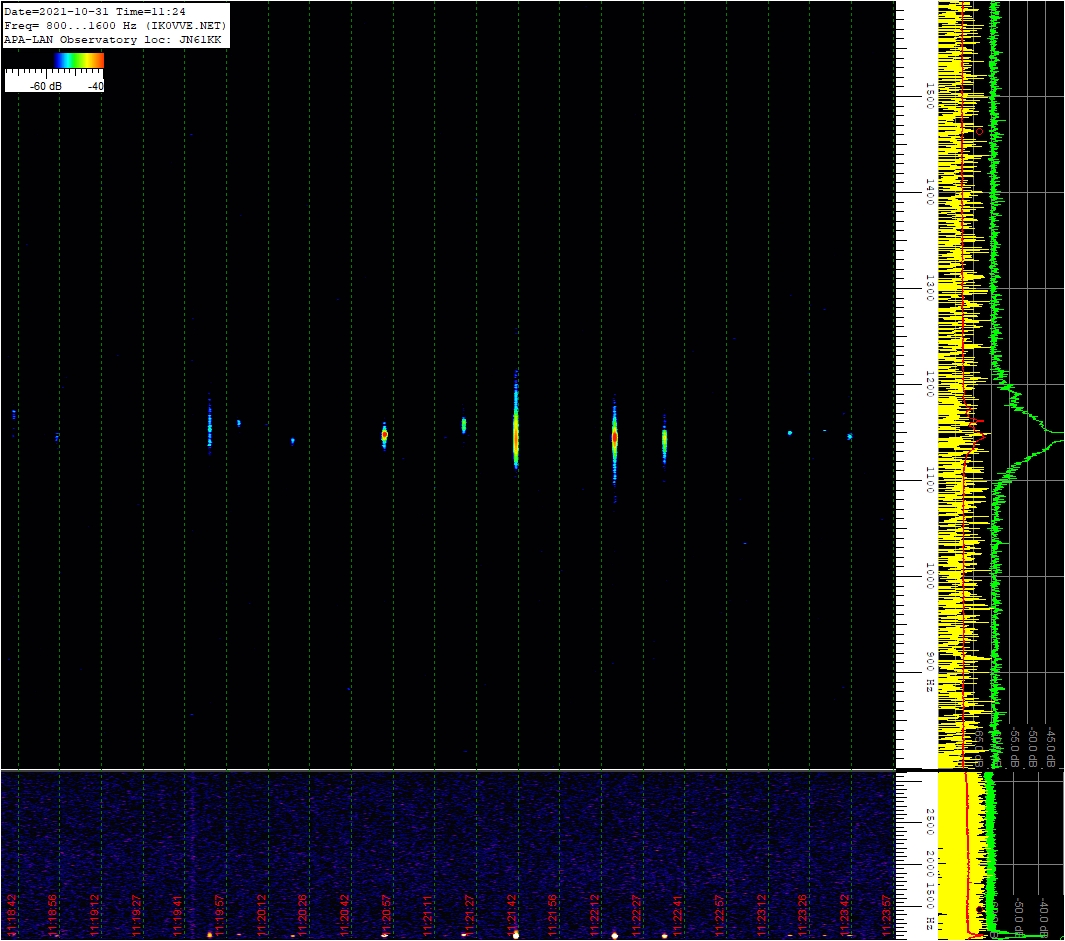Click the 1400 frequency axis label
This screenshot has height=941, width=1065.
click(930, 192)
